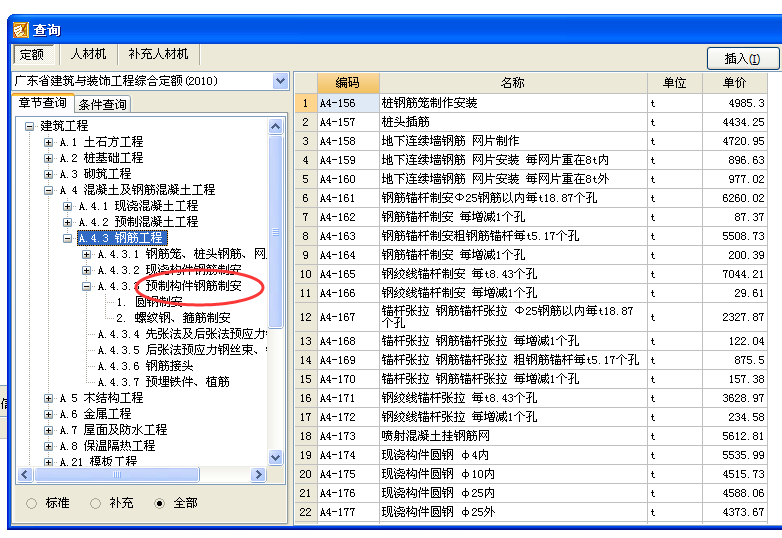
Task: Open the 补充人材机 tab
Action: point(158,54)
